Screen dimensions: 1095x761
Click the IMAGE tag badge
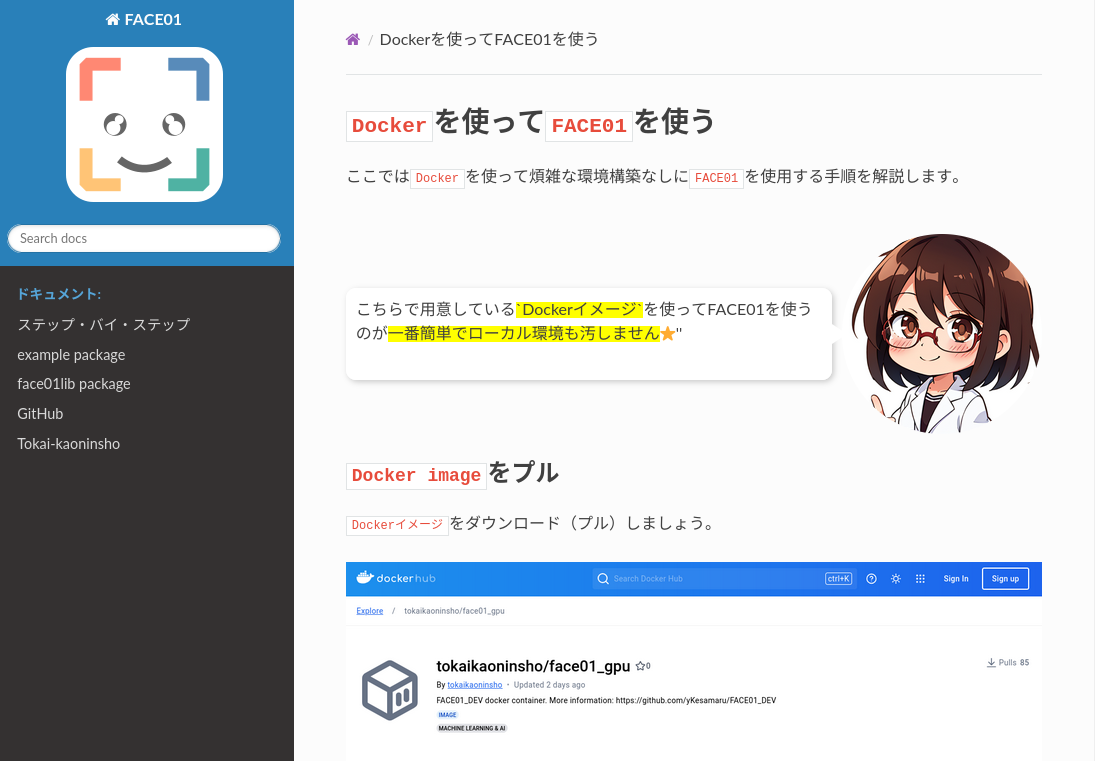pos(448,715)
